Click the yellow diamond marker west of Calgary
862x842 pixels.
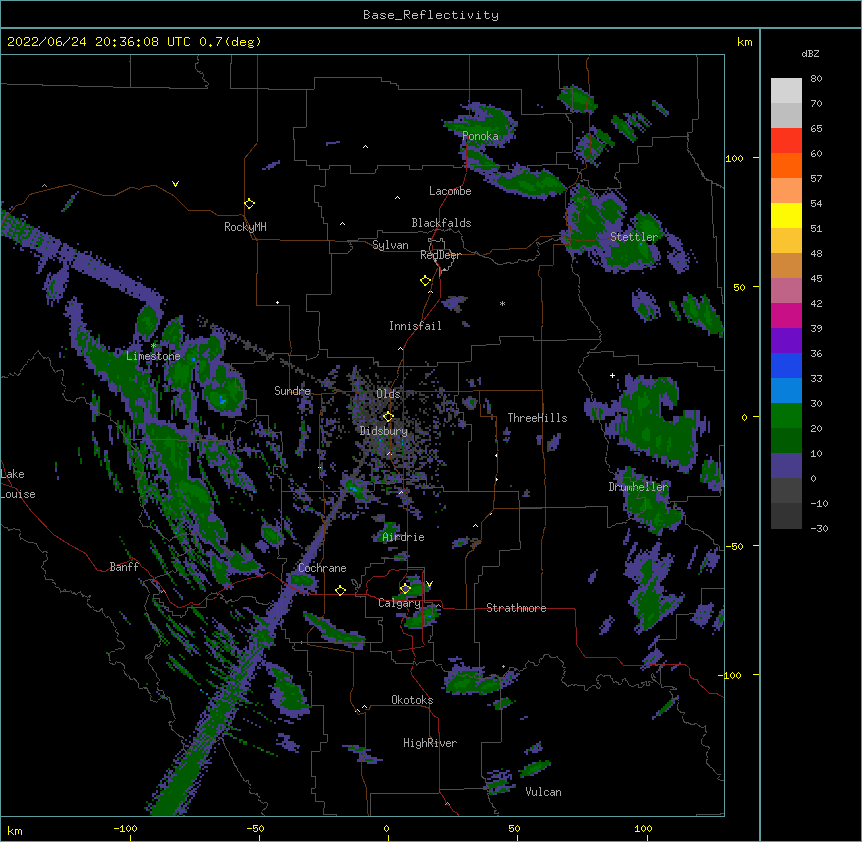340,590
